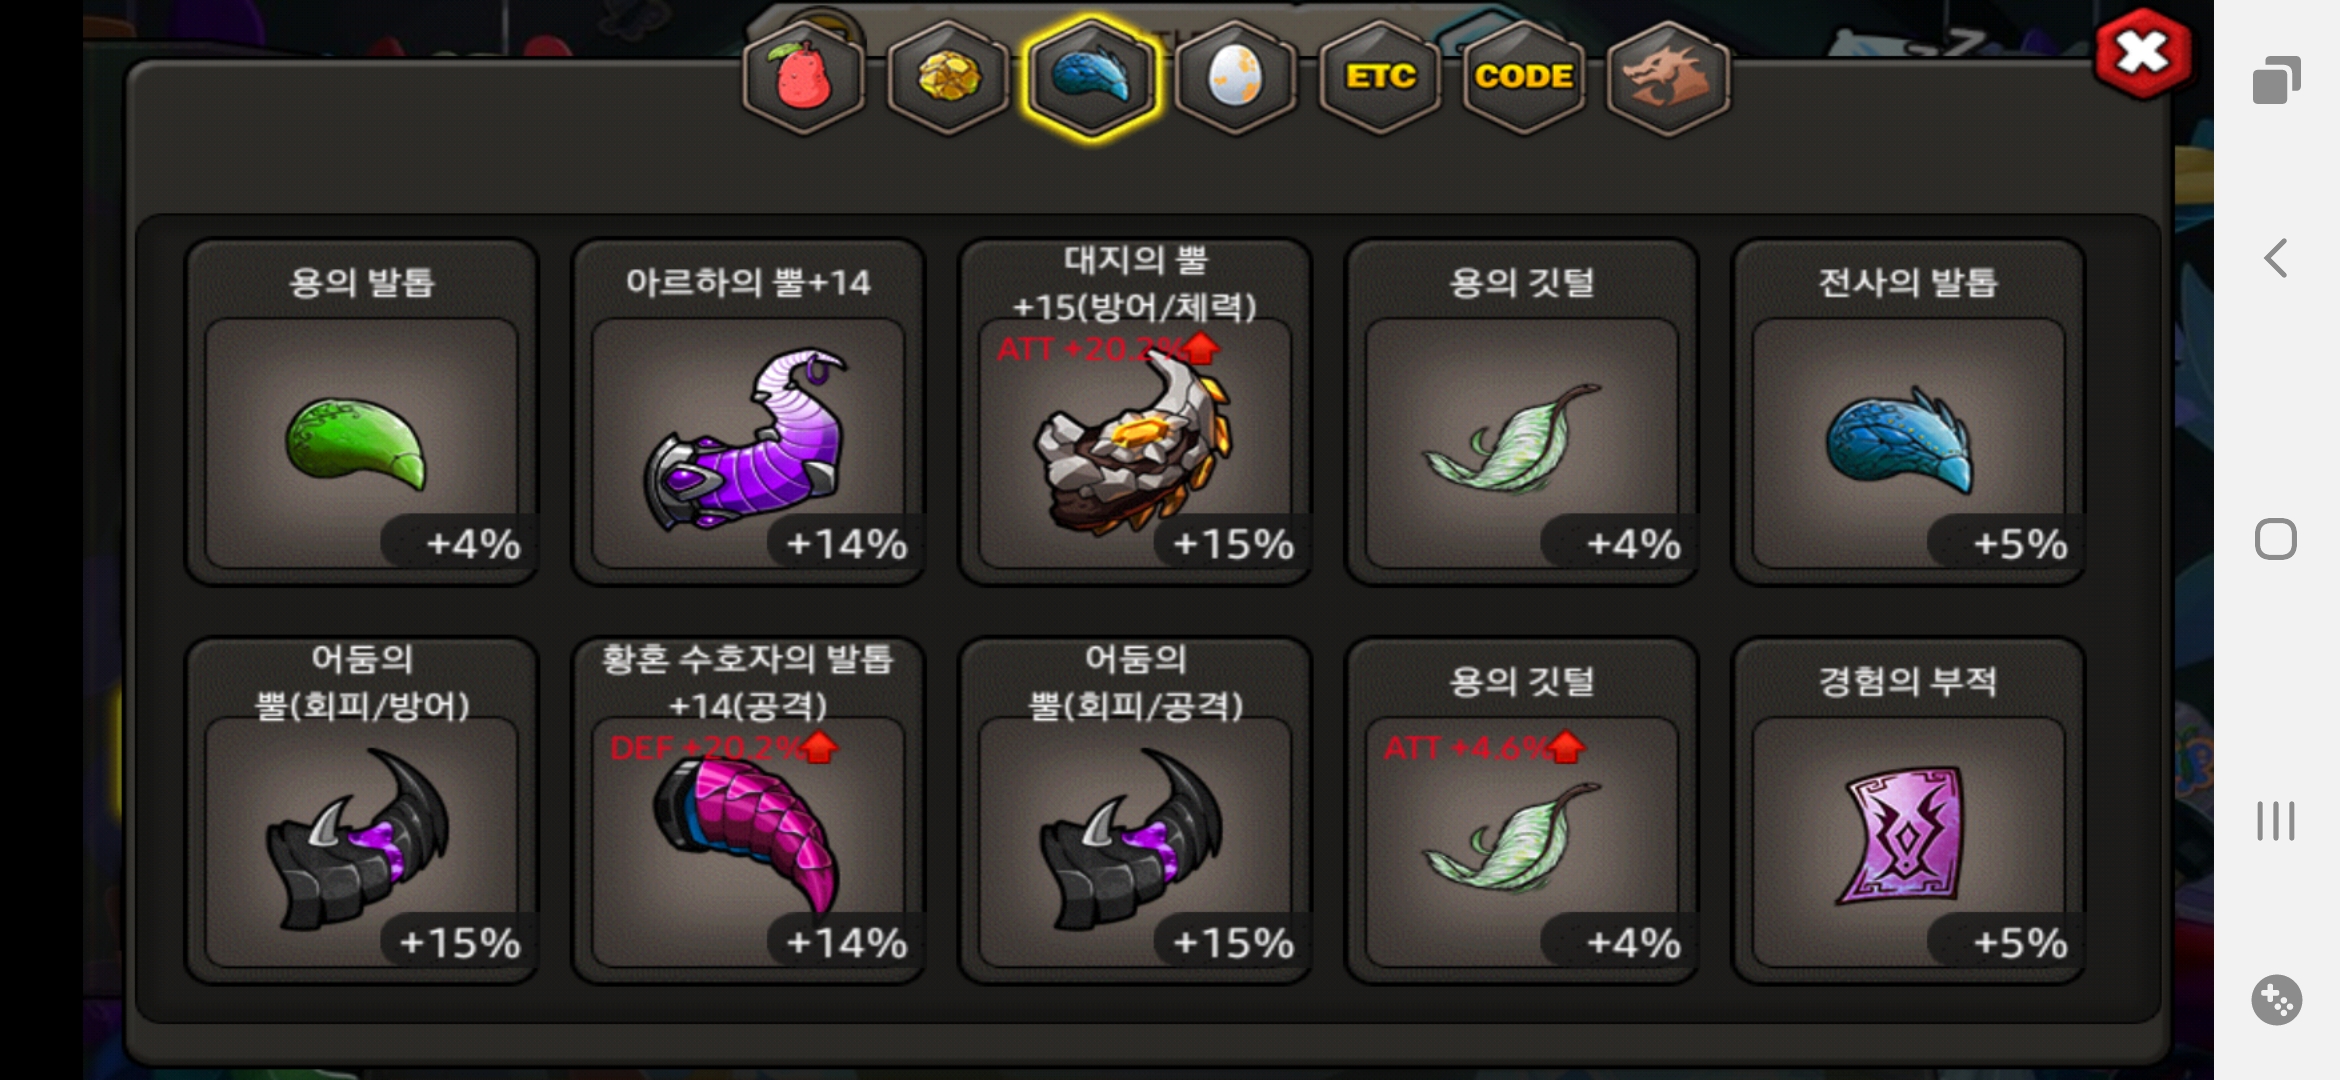Select the first-row dragon feather +4% item
Screen dimensions: 2340x1080
(x=1522, y=412)
